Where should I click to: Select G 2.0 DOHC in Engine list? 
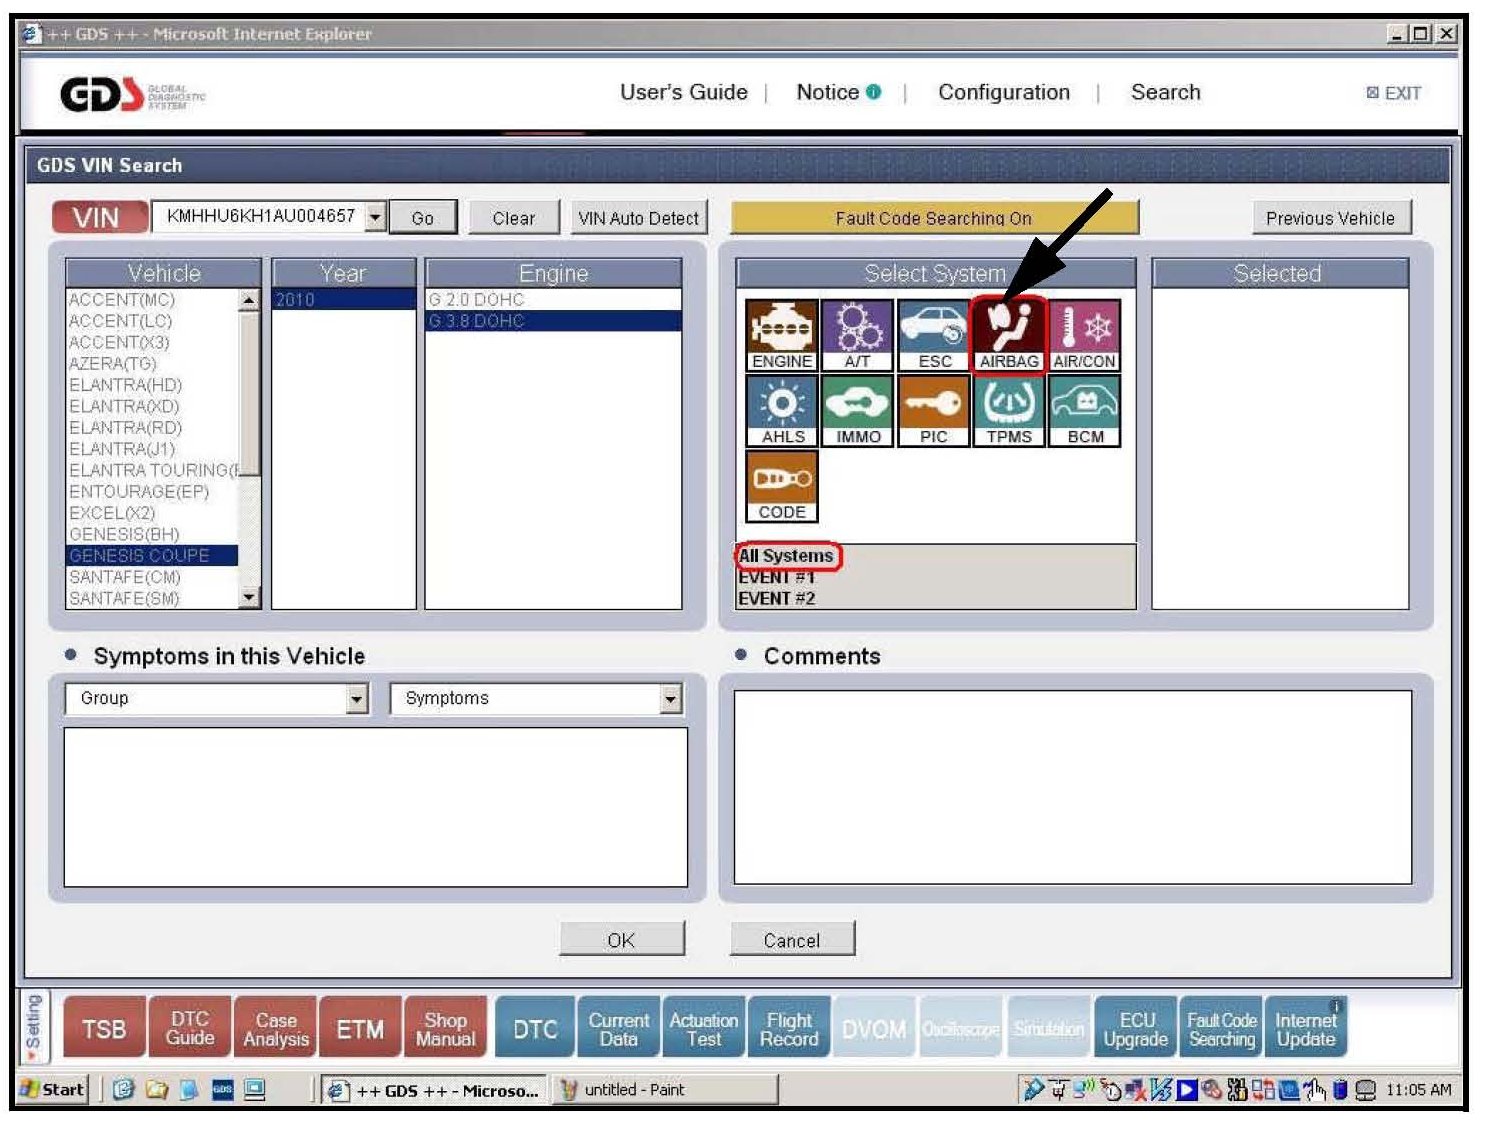click(x=477, y=300)
